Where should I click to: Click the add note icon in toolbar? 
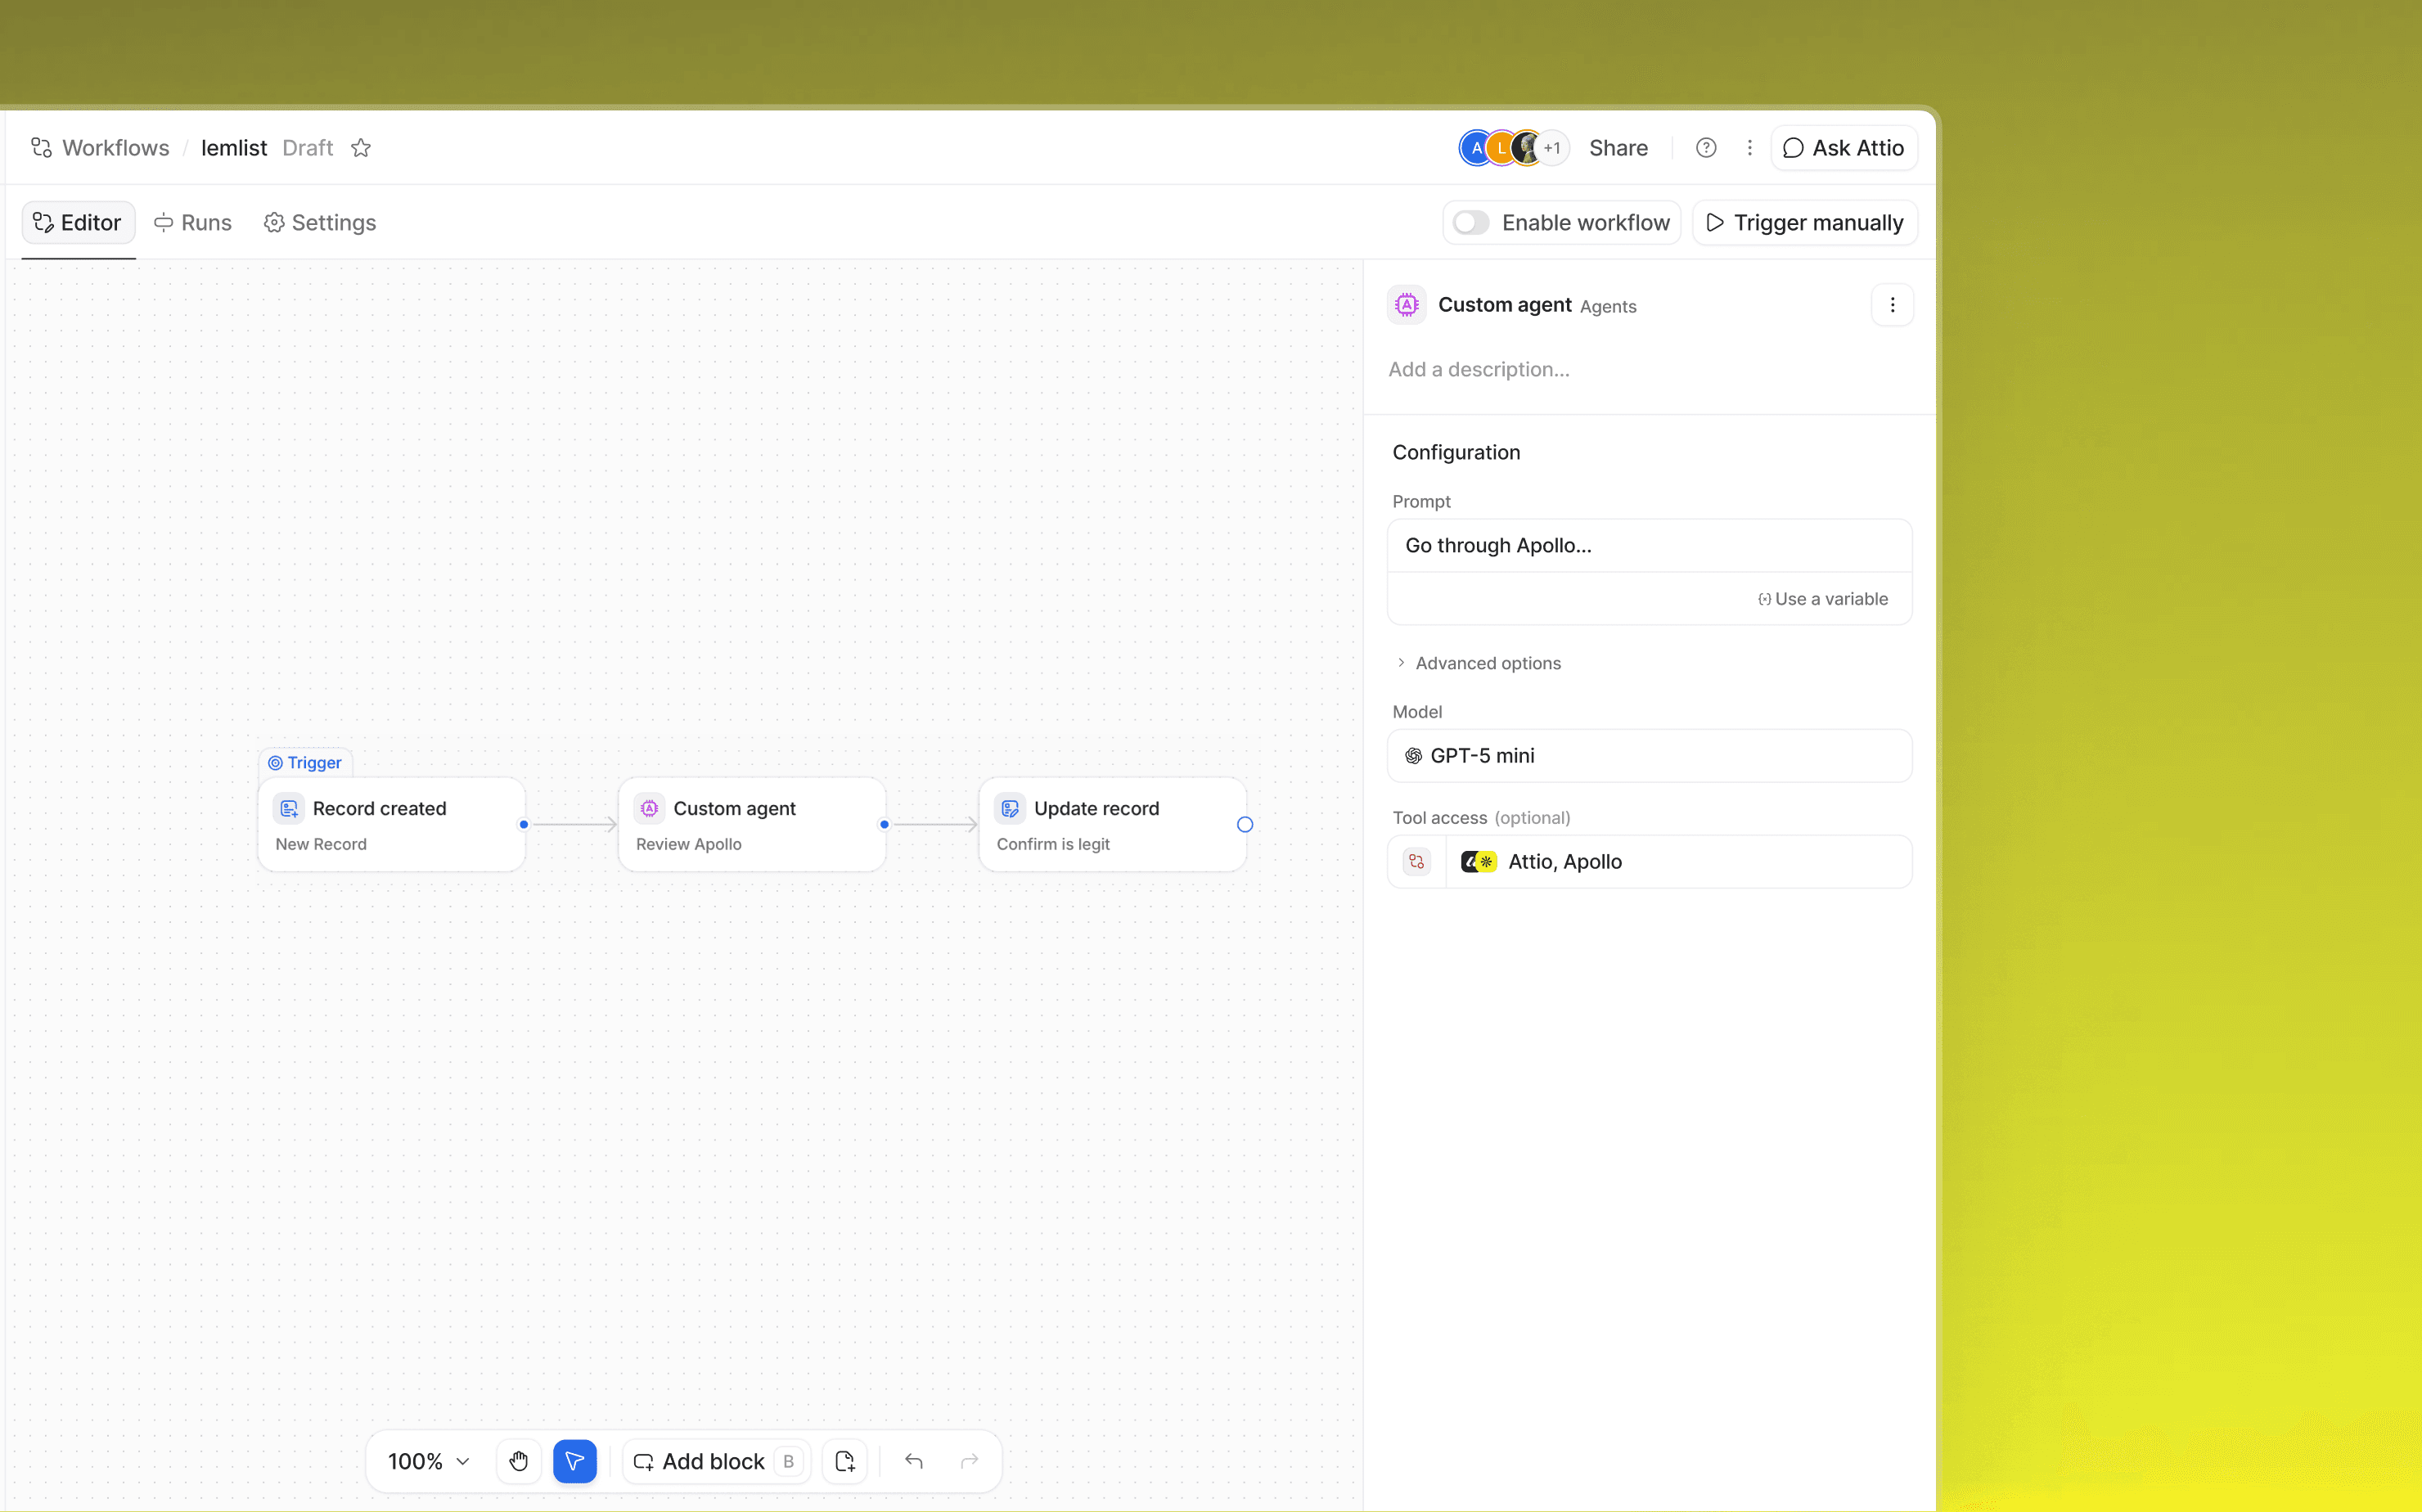pos(845,1461)
